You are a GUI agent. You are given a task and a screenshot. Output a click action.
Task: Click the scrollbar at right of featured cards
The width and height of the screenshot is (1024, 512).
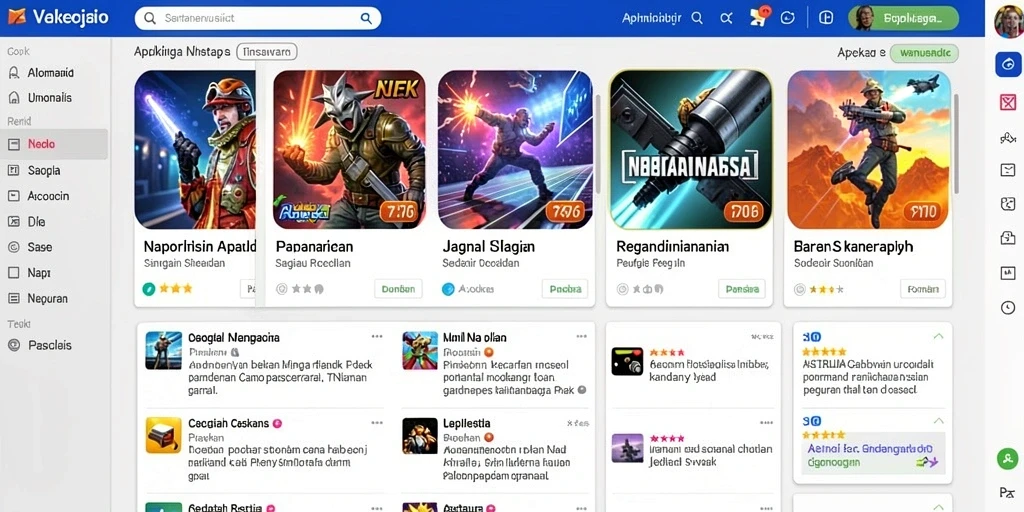[x=956, y=144]
